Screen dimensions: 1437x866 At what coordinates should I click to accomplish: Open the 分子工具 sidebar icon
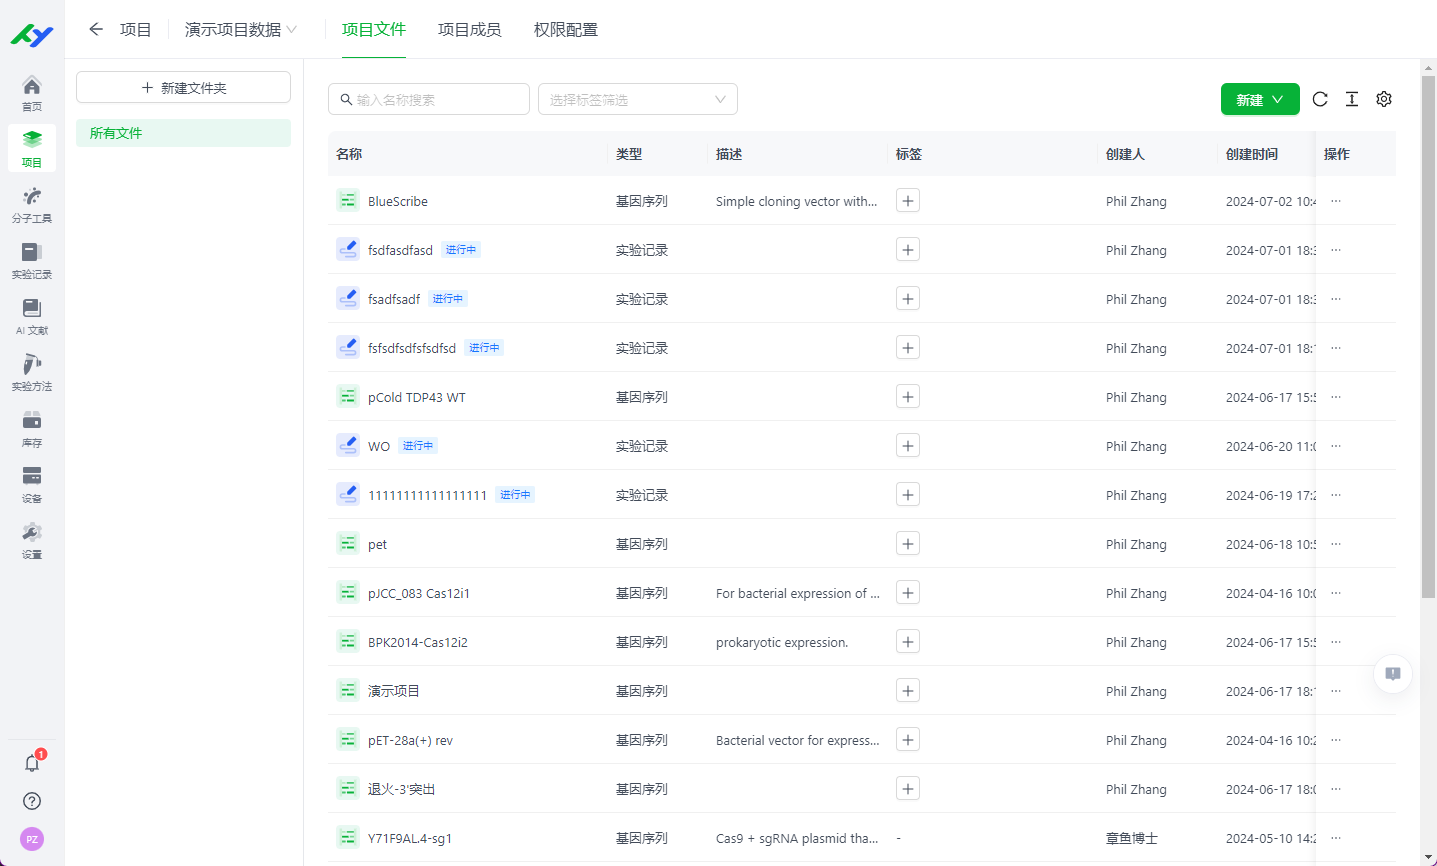[x=32, y=204]
